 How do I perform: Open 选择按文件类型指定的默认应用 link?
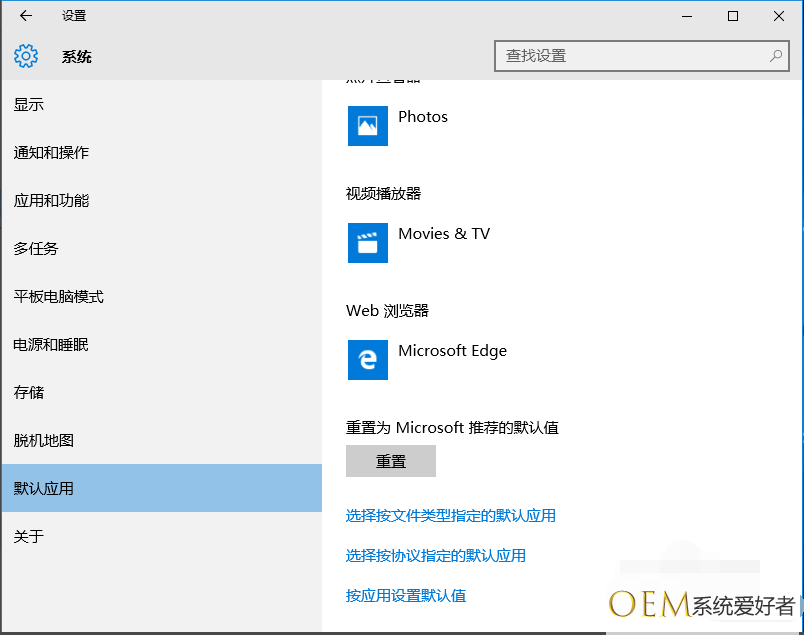[450, 516]
